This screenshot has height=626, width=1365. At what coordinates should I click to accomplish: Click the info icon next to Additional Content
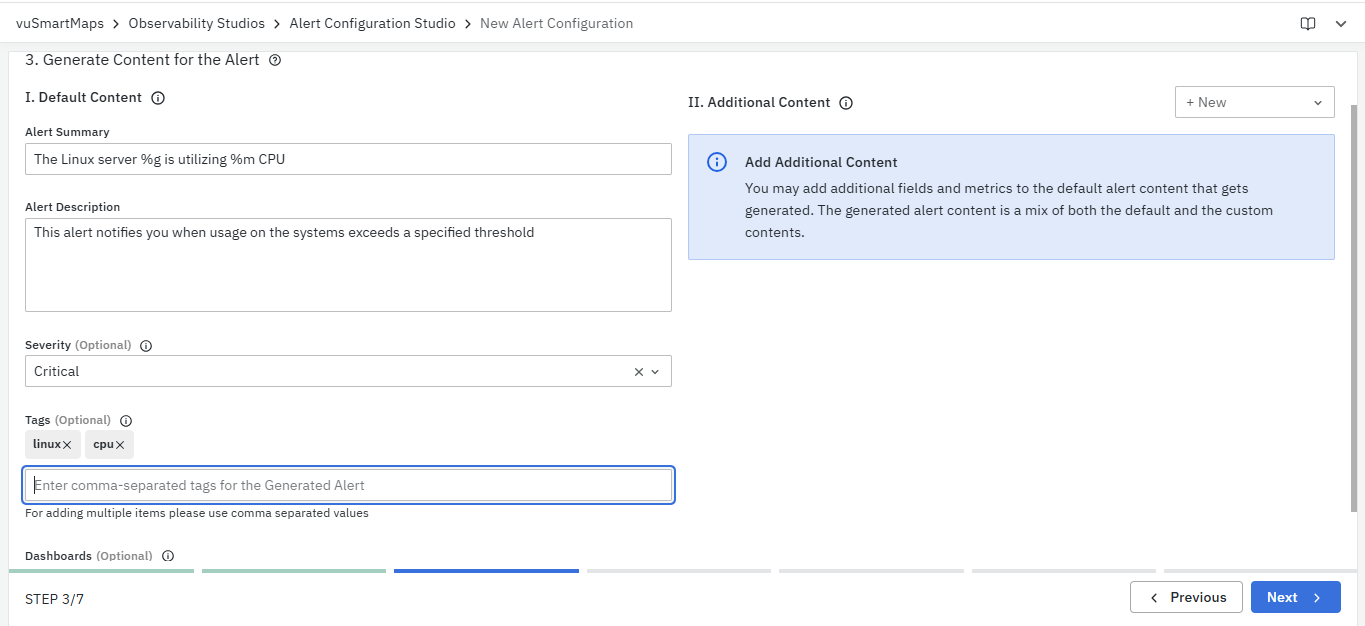pos(846,103)
